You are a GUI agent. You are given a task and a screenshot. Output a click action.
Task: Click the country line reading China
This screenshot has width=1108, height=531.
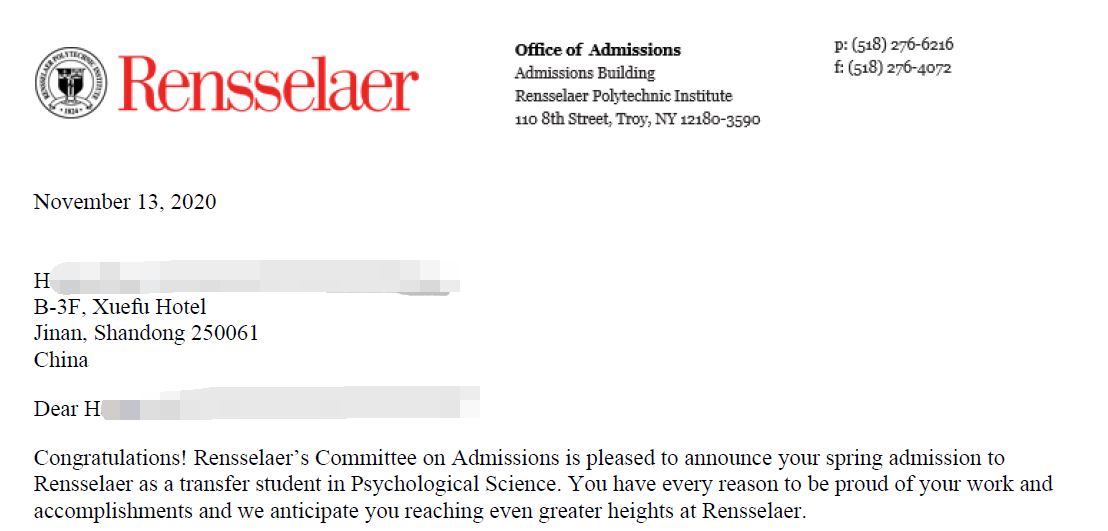(61, 360)
